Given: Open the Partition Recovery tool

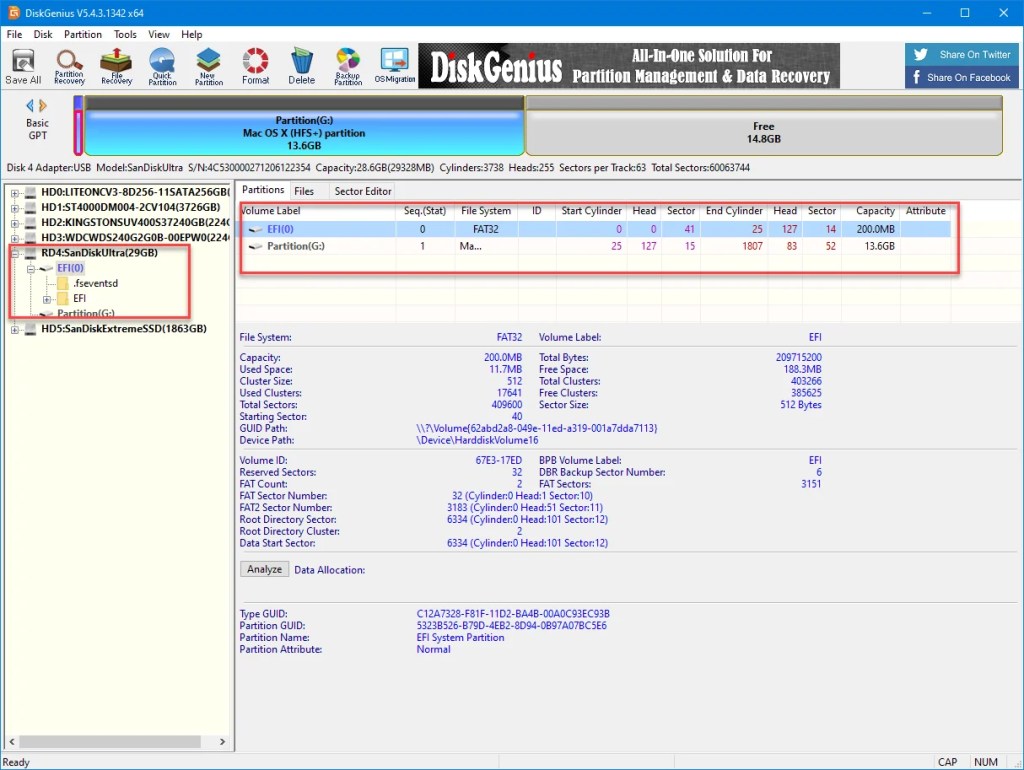Looking at the screenshot, I should [69, 67].
